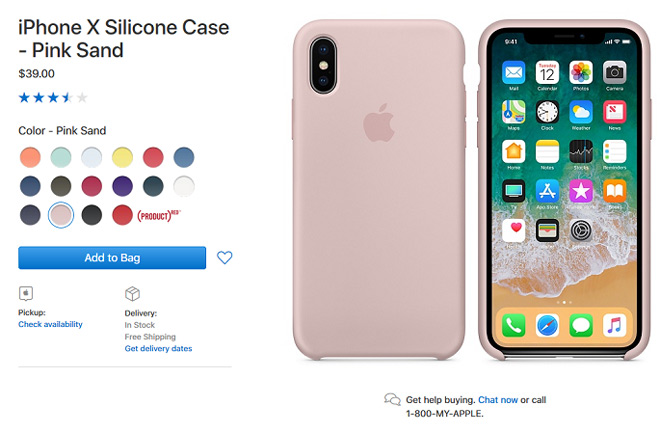This screenshot has height=433, width=660.
Task: Click the front view phone case image
Action: [564, 190]
